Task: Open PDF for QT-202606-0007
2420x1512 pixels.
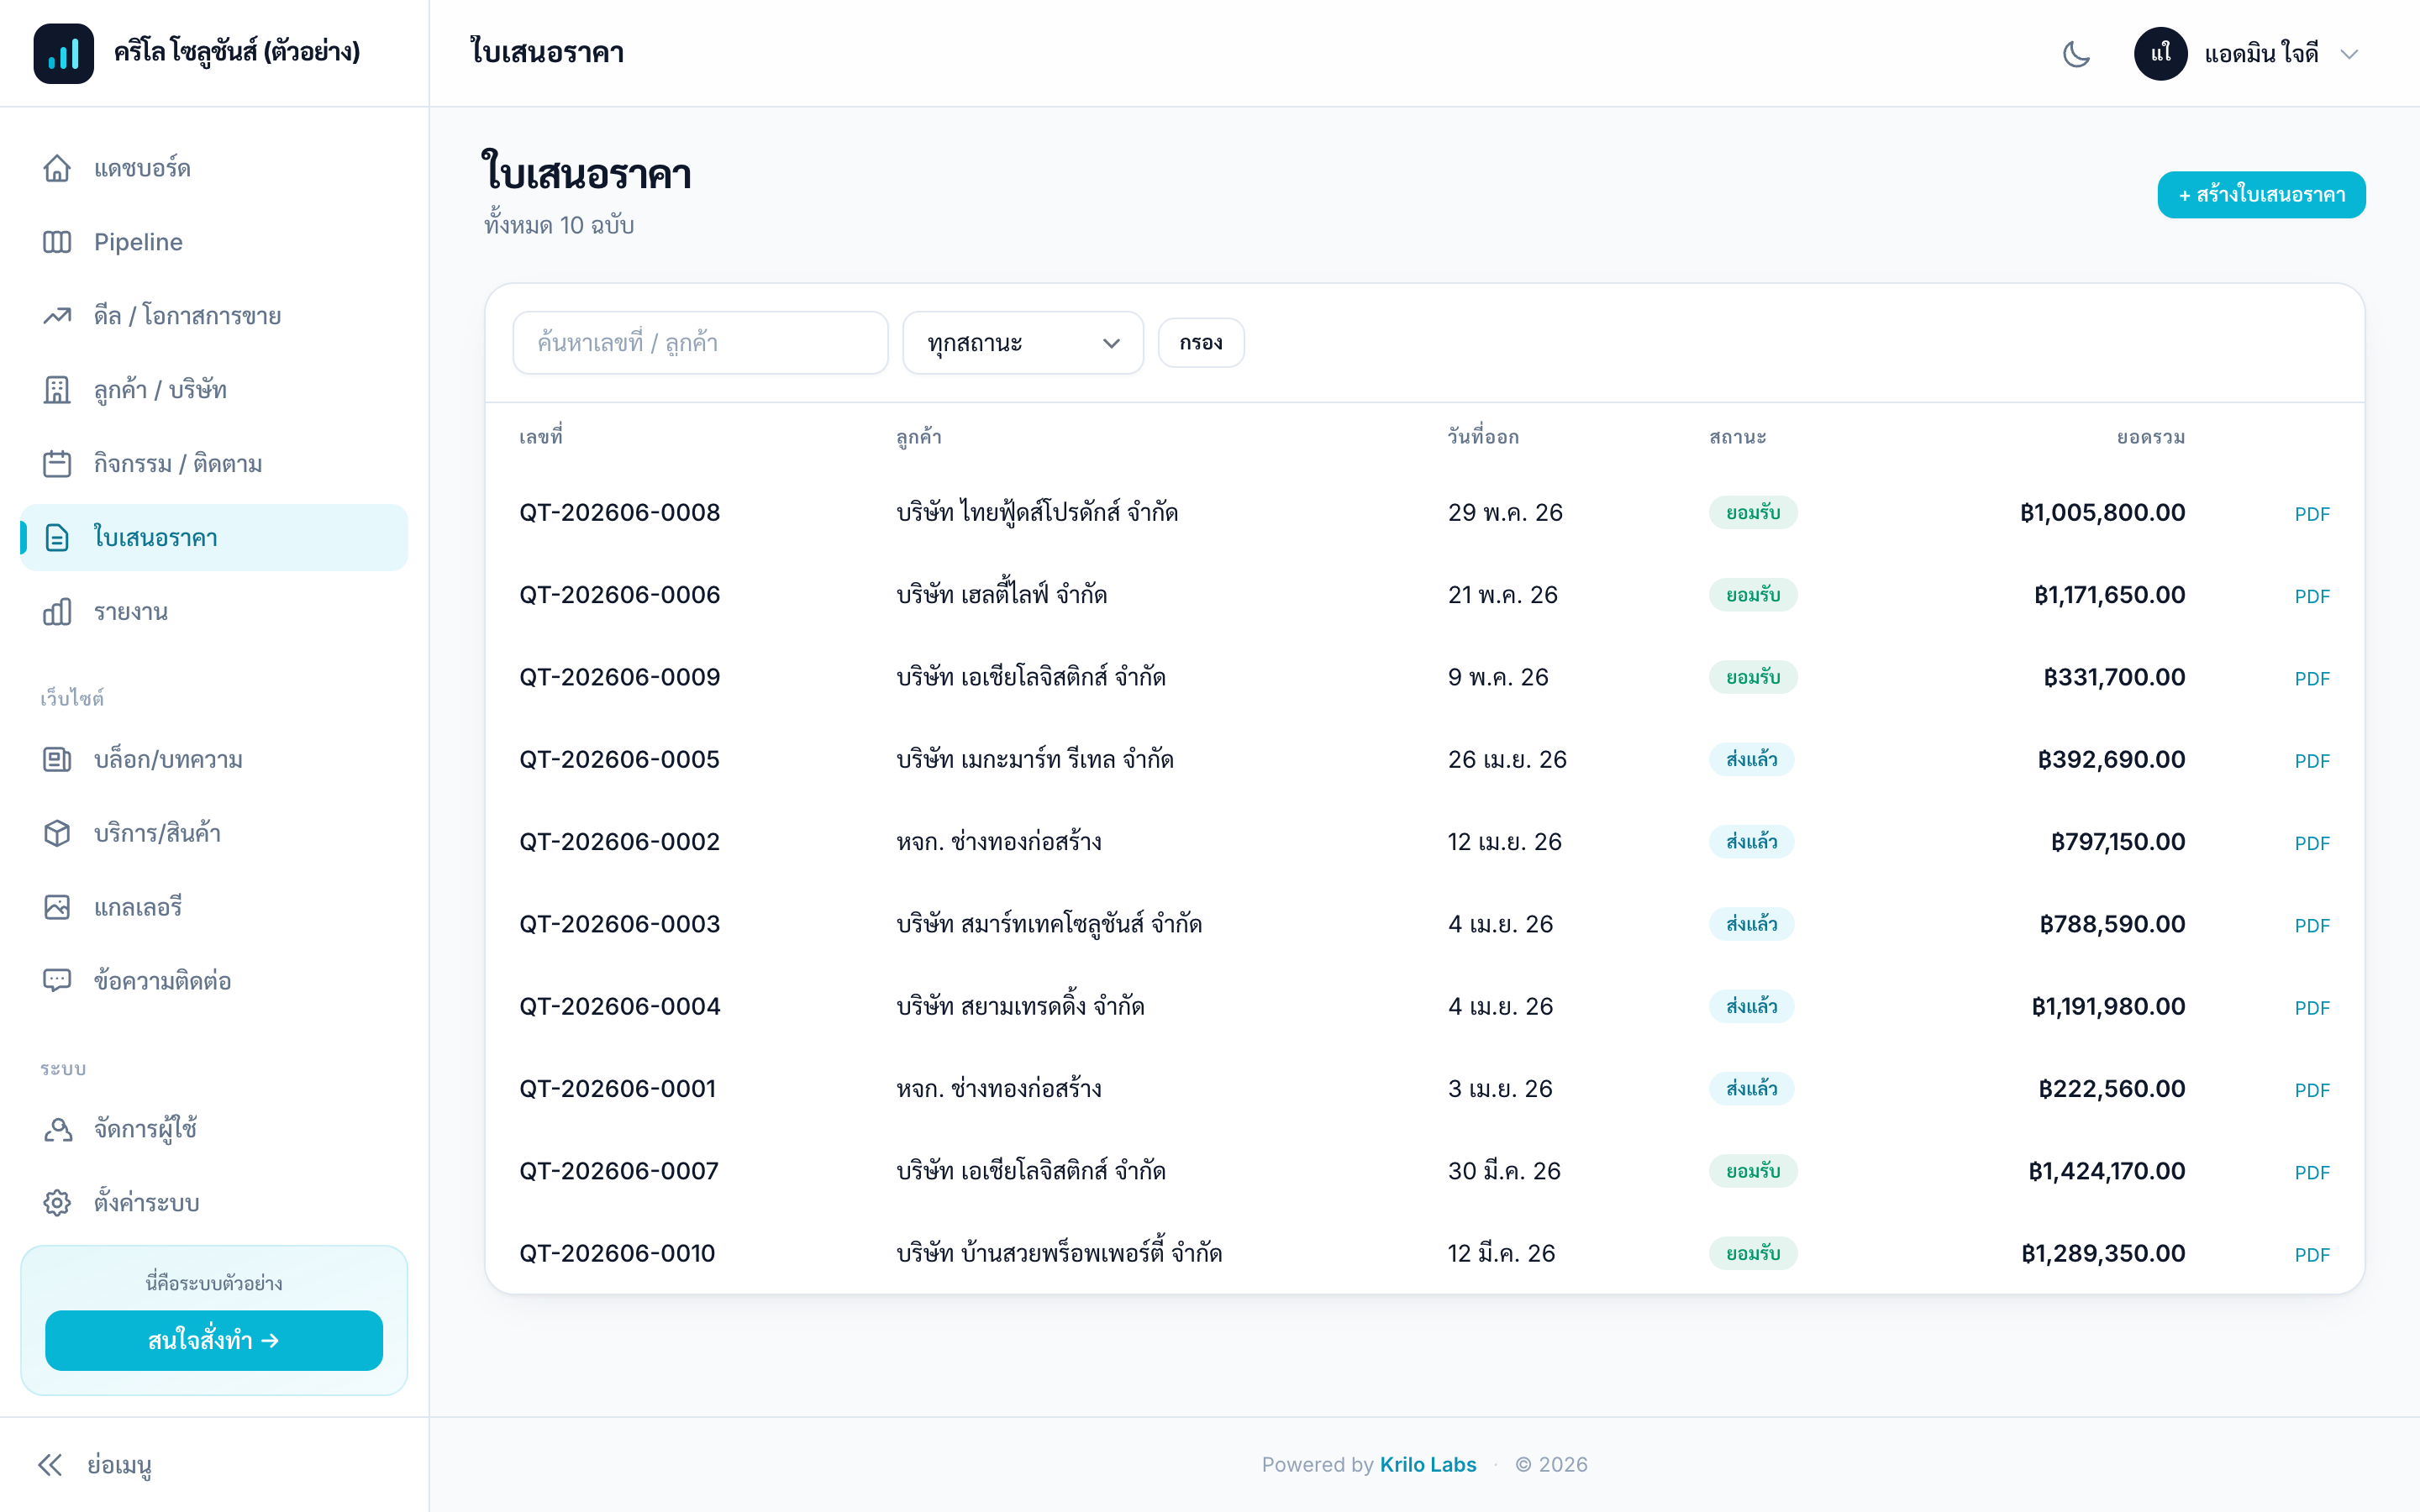Action: [2311, 1173]
